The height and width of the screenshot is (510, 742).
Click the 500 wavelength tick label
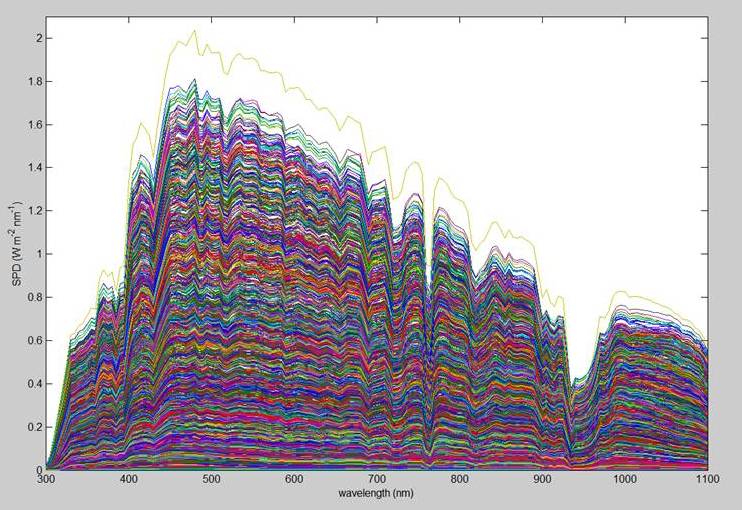click(212, 481)
